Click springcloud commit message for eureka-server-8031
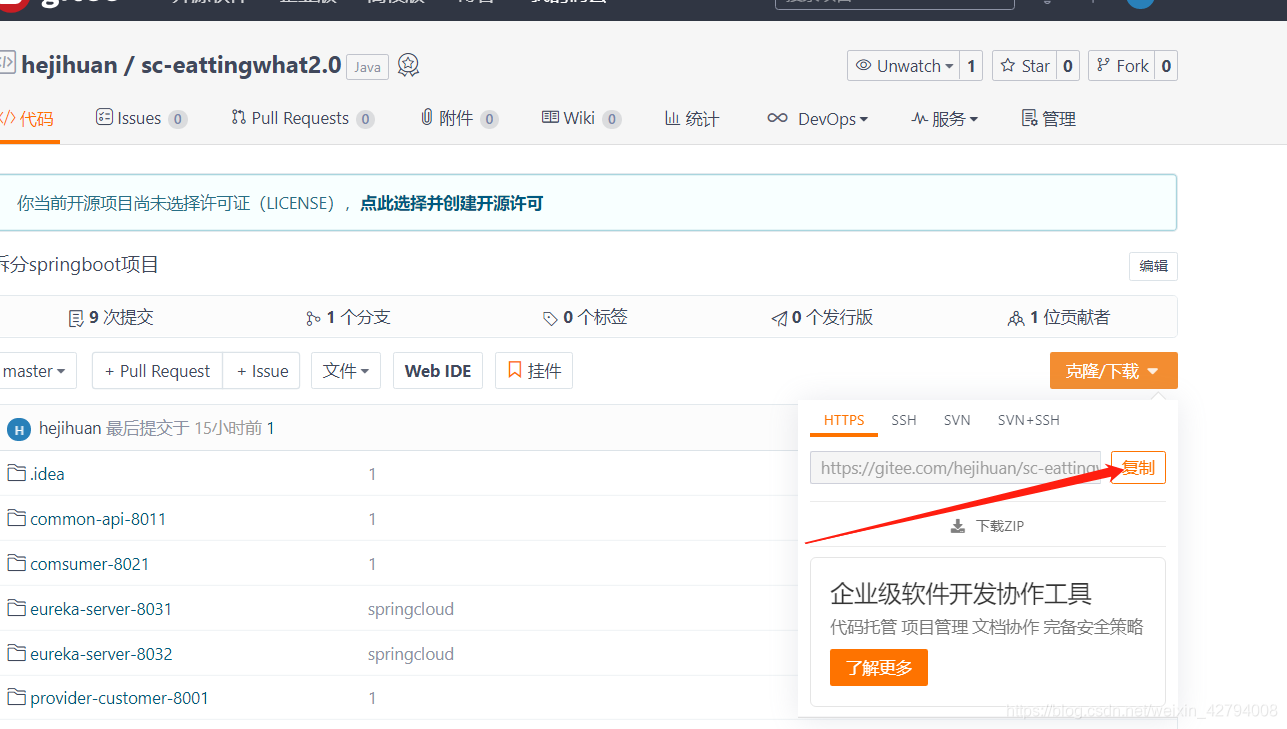The height and width of the screenshot is (729, 1287). pyautogui.click(x=411, y=609)
